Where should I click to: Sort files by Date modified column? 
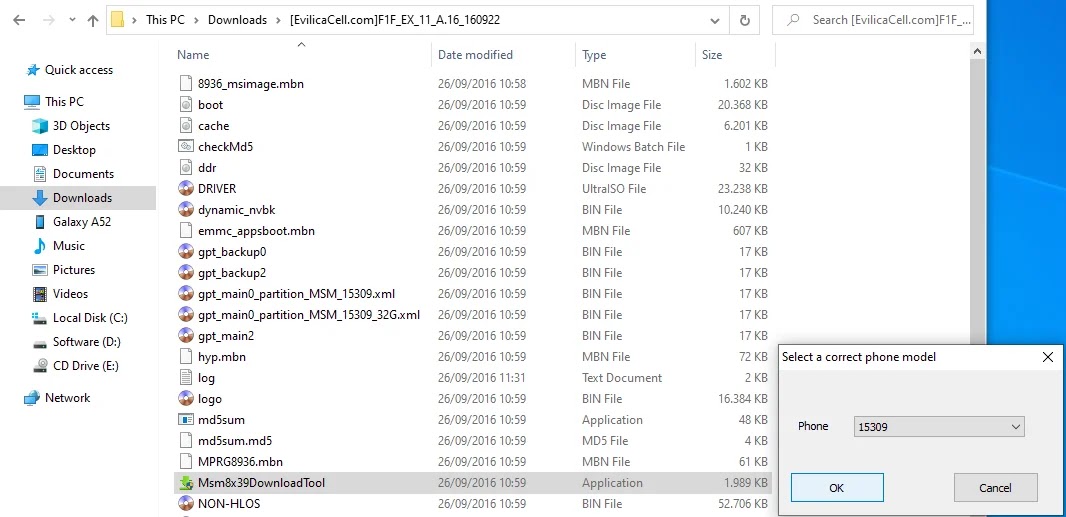tap(475, 55)
